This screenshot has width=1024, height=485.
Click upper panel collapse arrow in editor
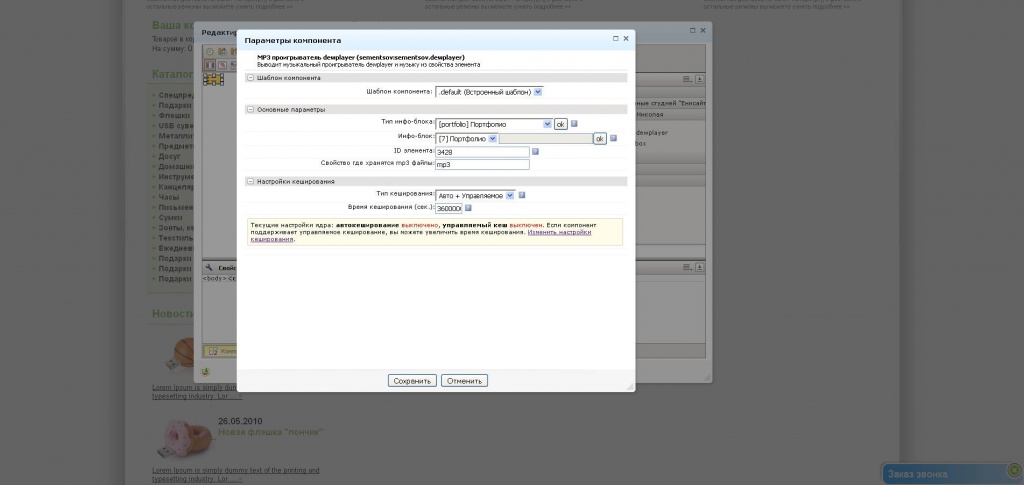(699, 79)
